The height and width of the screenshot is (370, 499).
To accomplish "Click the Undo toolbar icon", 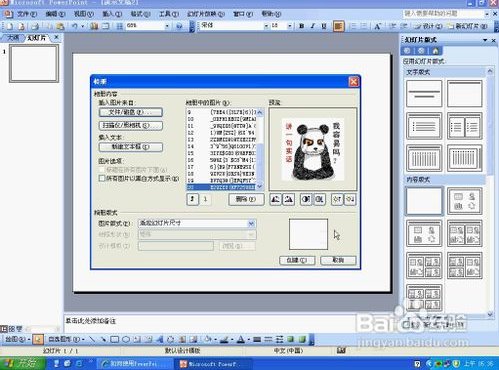I will pyautogui.click(x=75, y=26).
